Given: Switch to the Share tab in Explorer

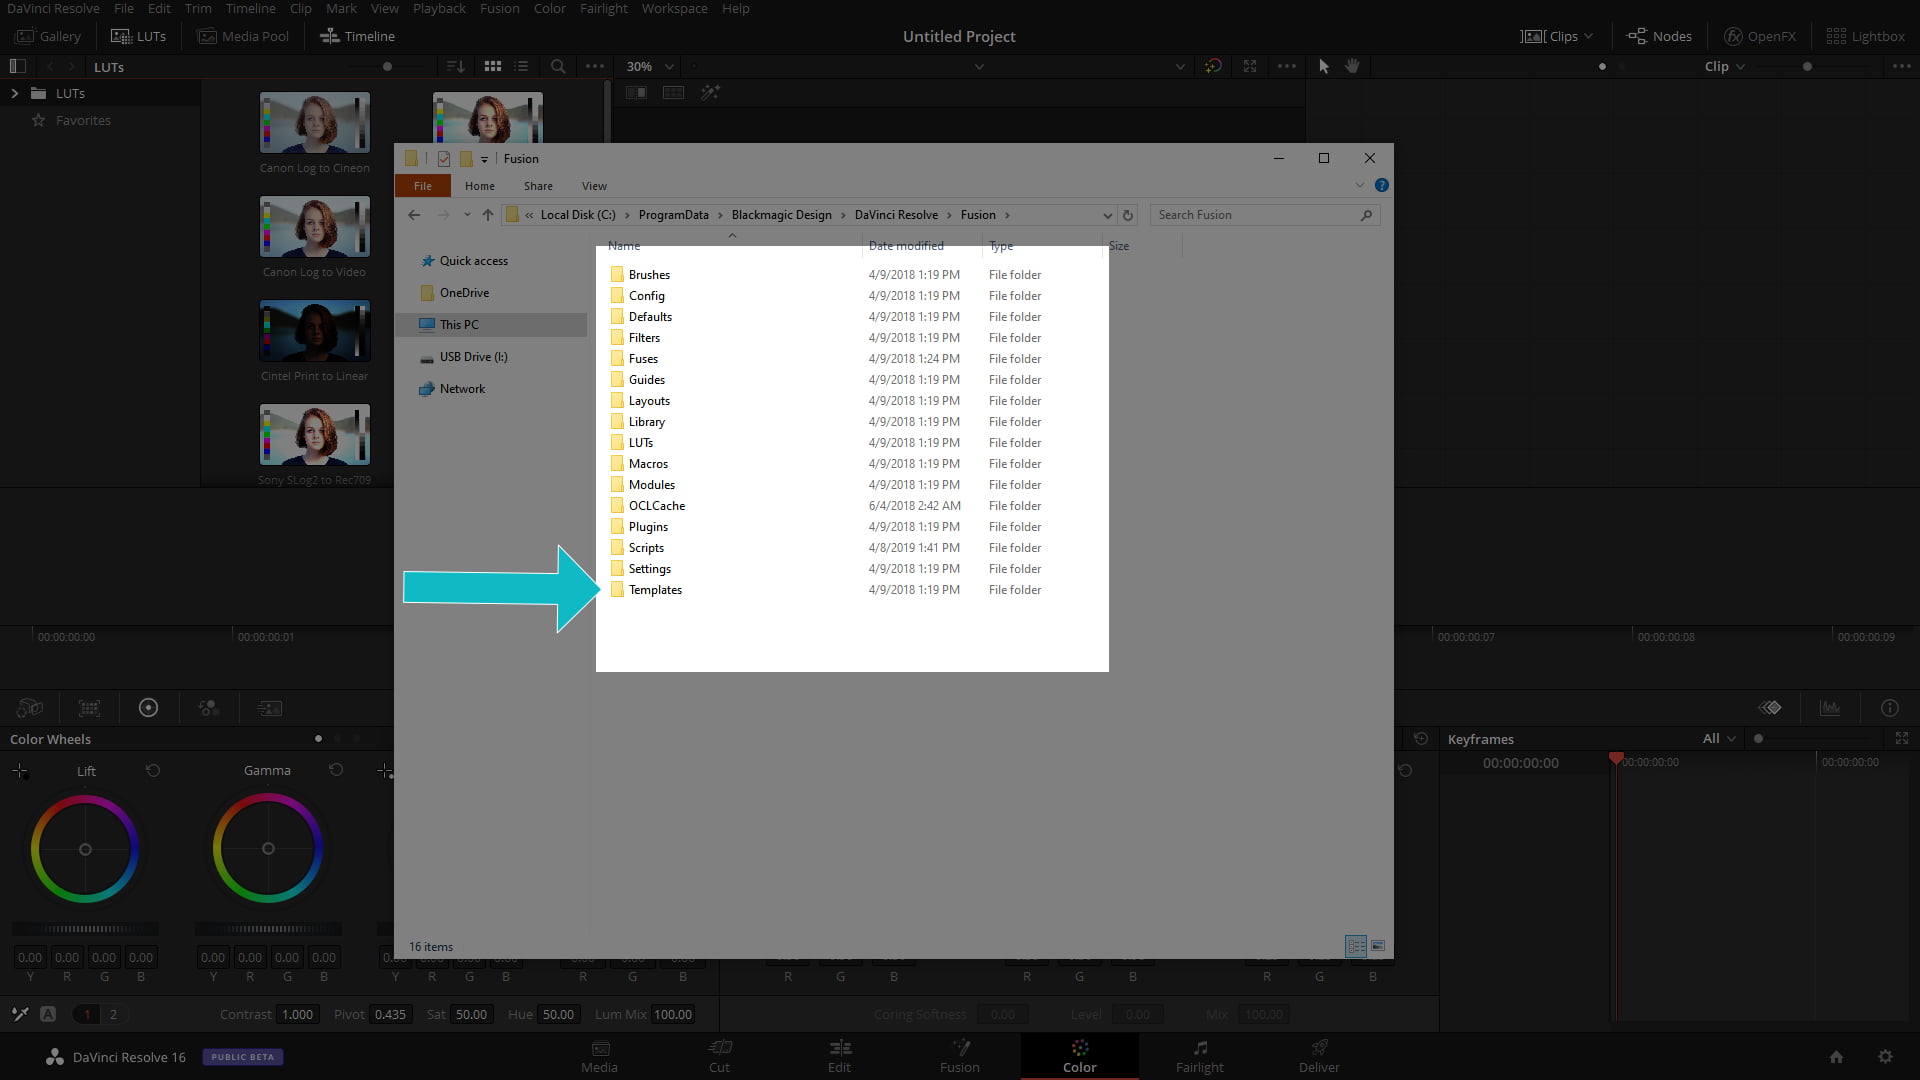Looking at the screenshot, I should tap(538, 185).
